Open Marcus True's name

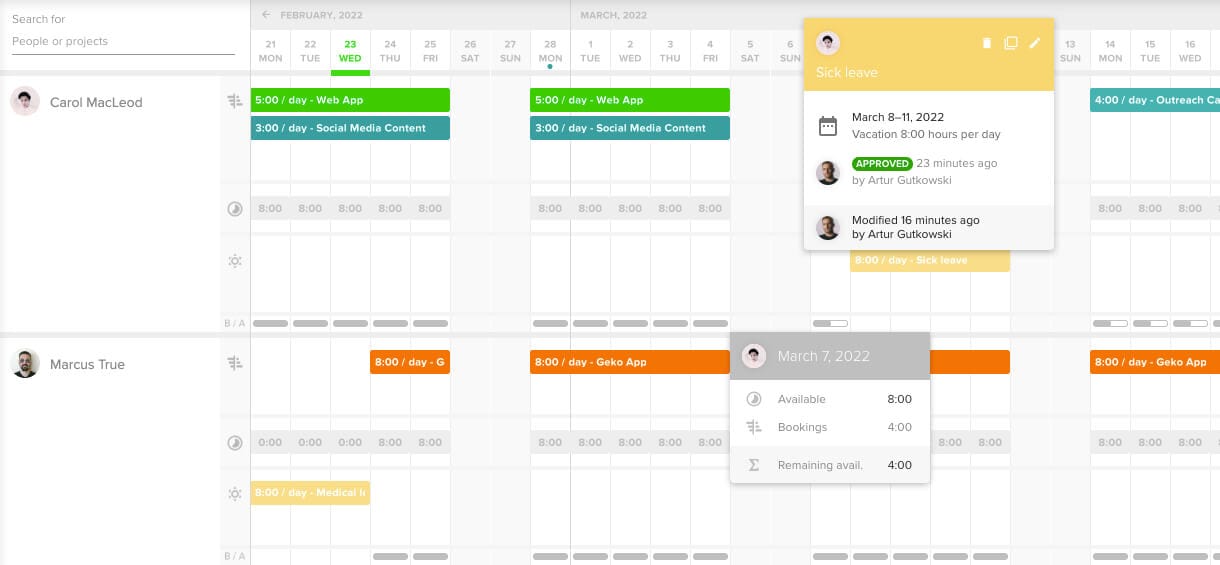point(87,364)
